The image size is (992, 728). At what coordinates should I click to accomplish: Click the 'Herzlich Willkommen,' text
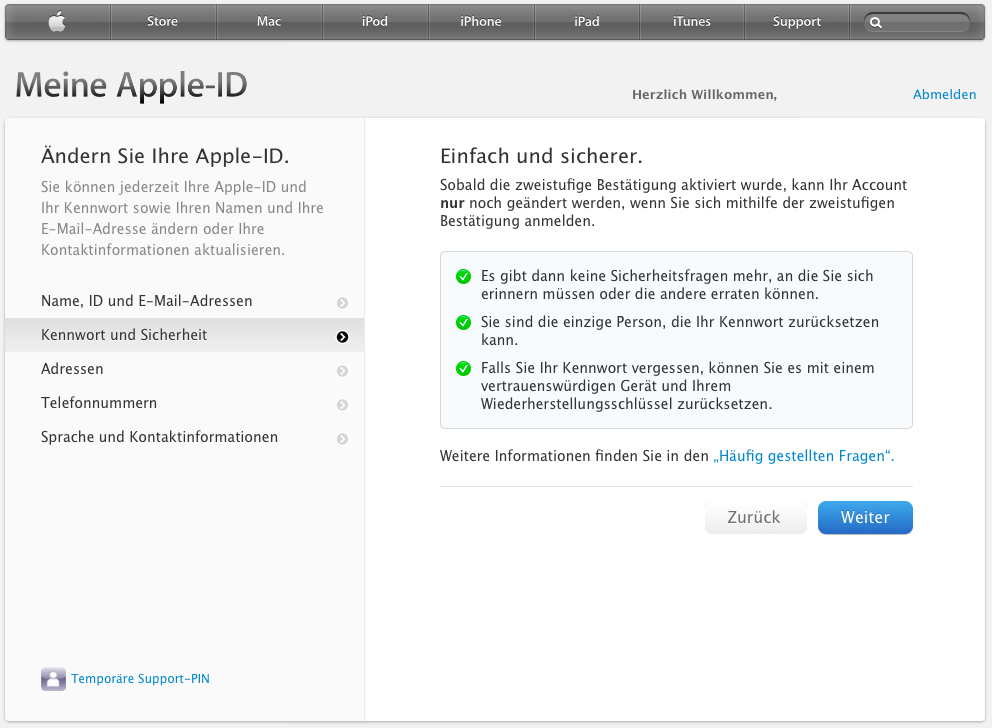704,95
